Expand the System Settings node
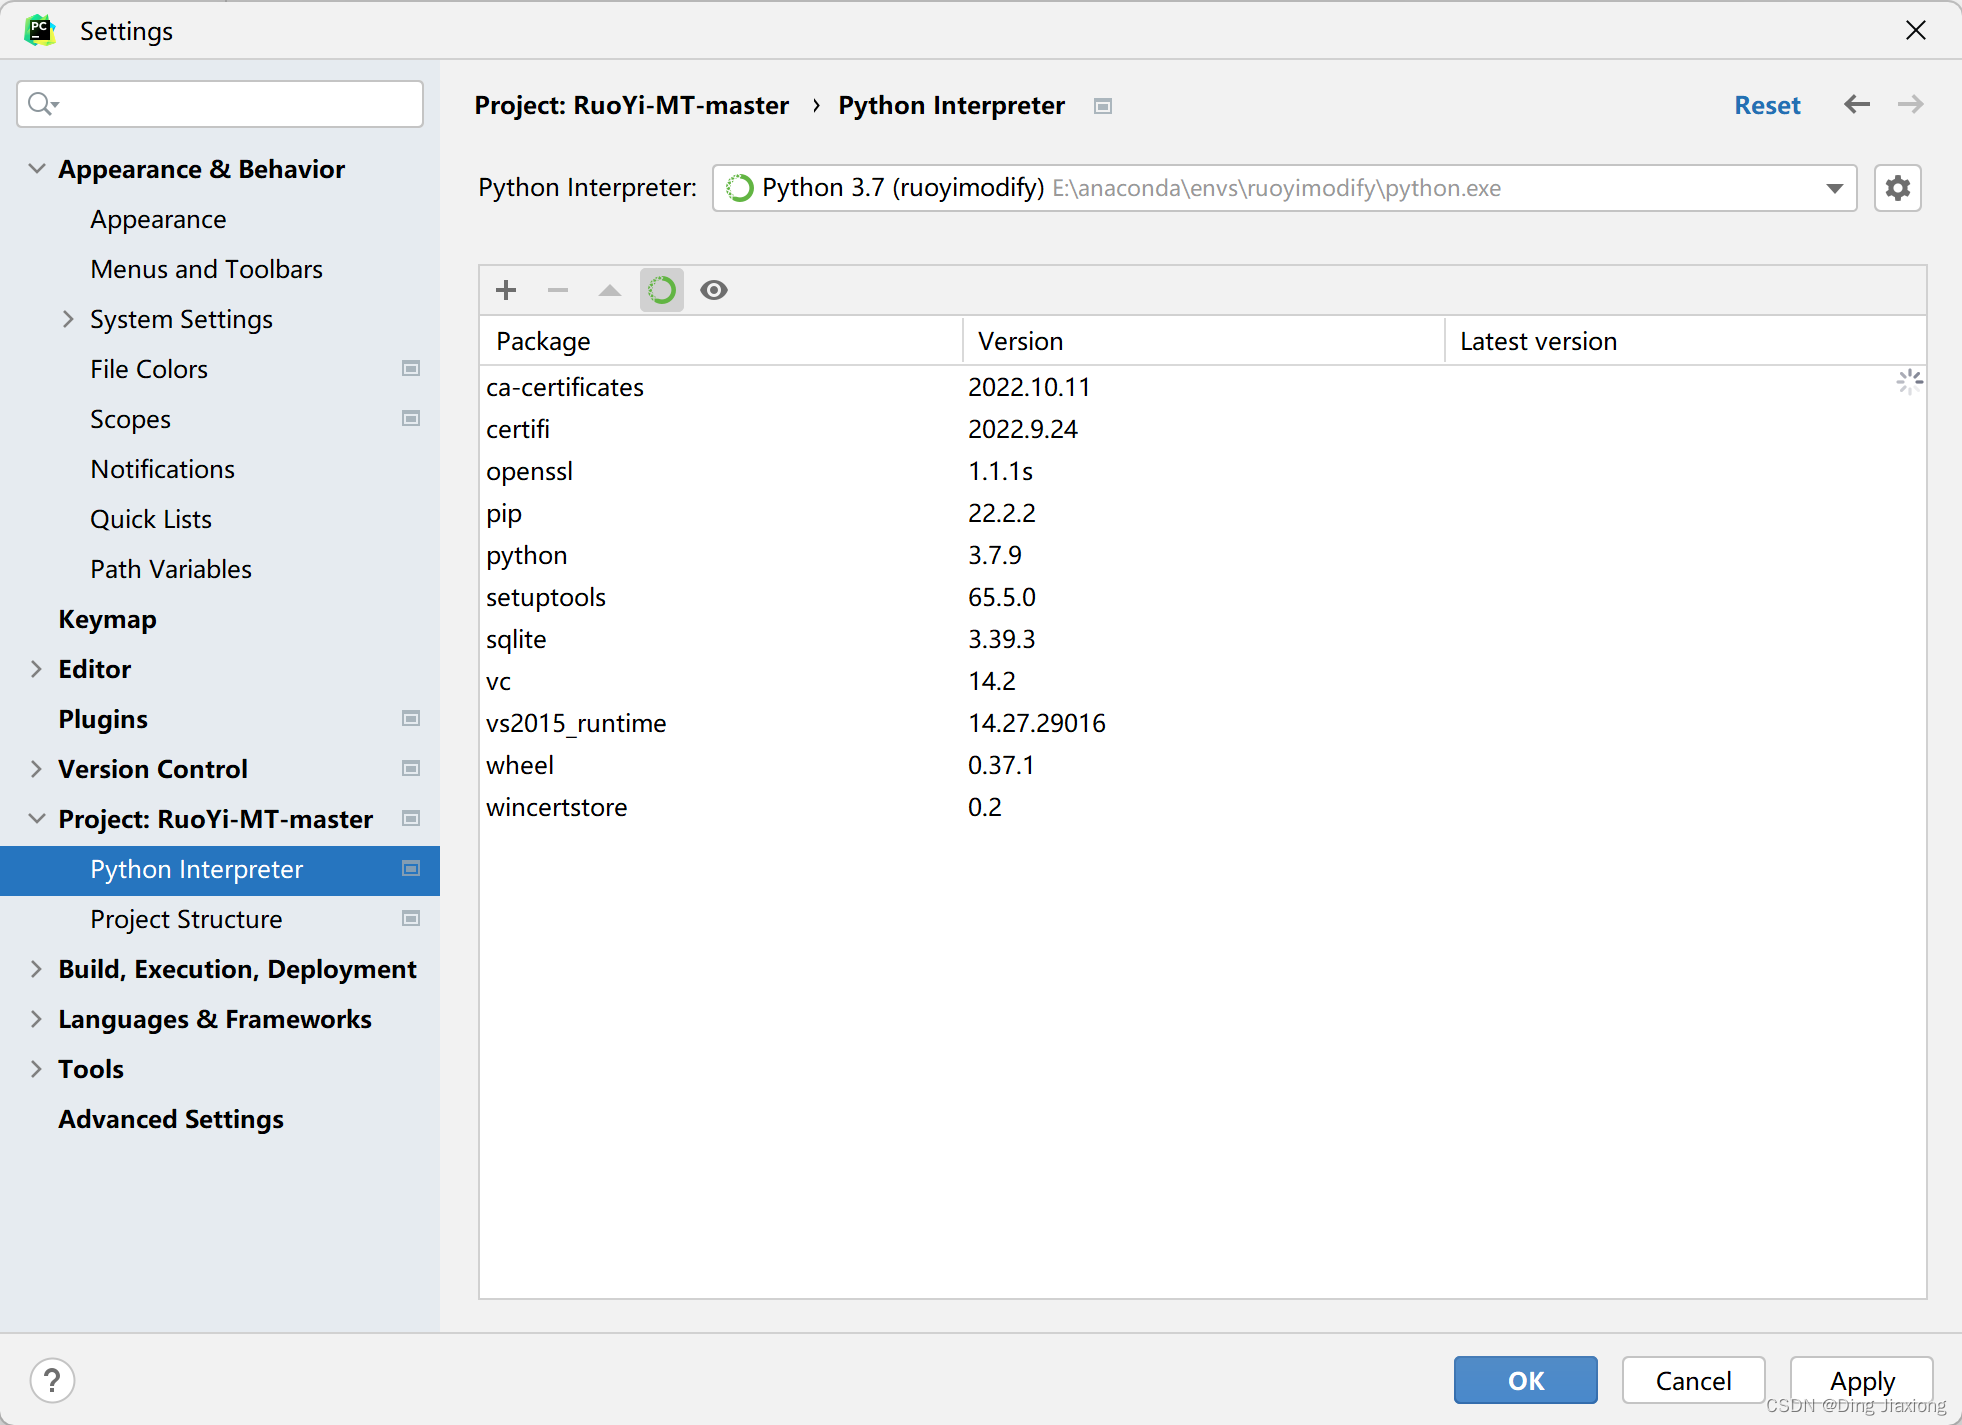The height and width of the screenshot is (1425, 1962). (x=68, y=319)
